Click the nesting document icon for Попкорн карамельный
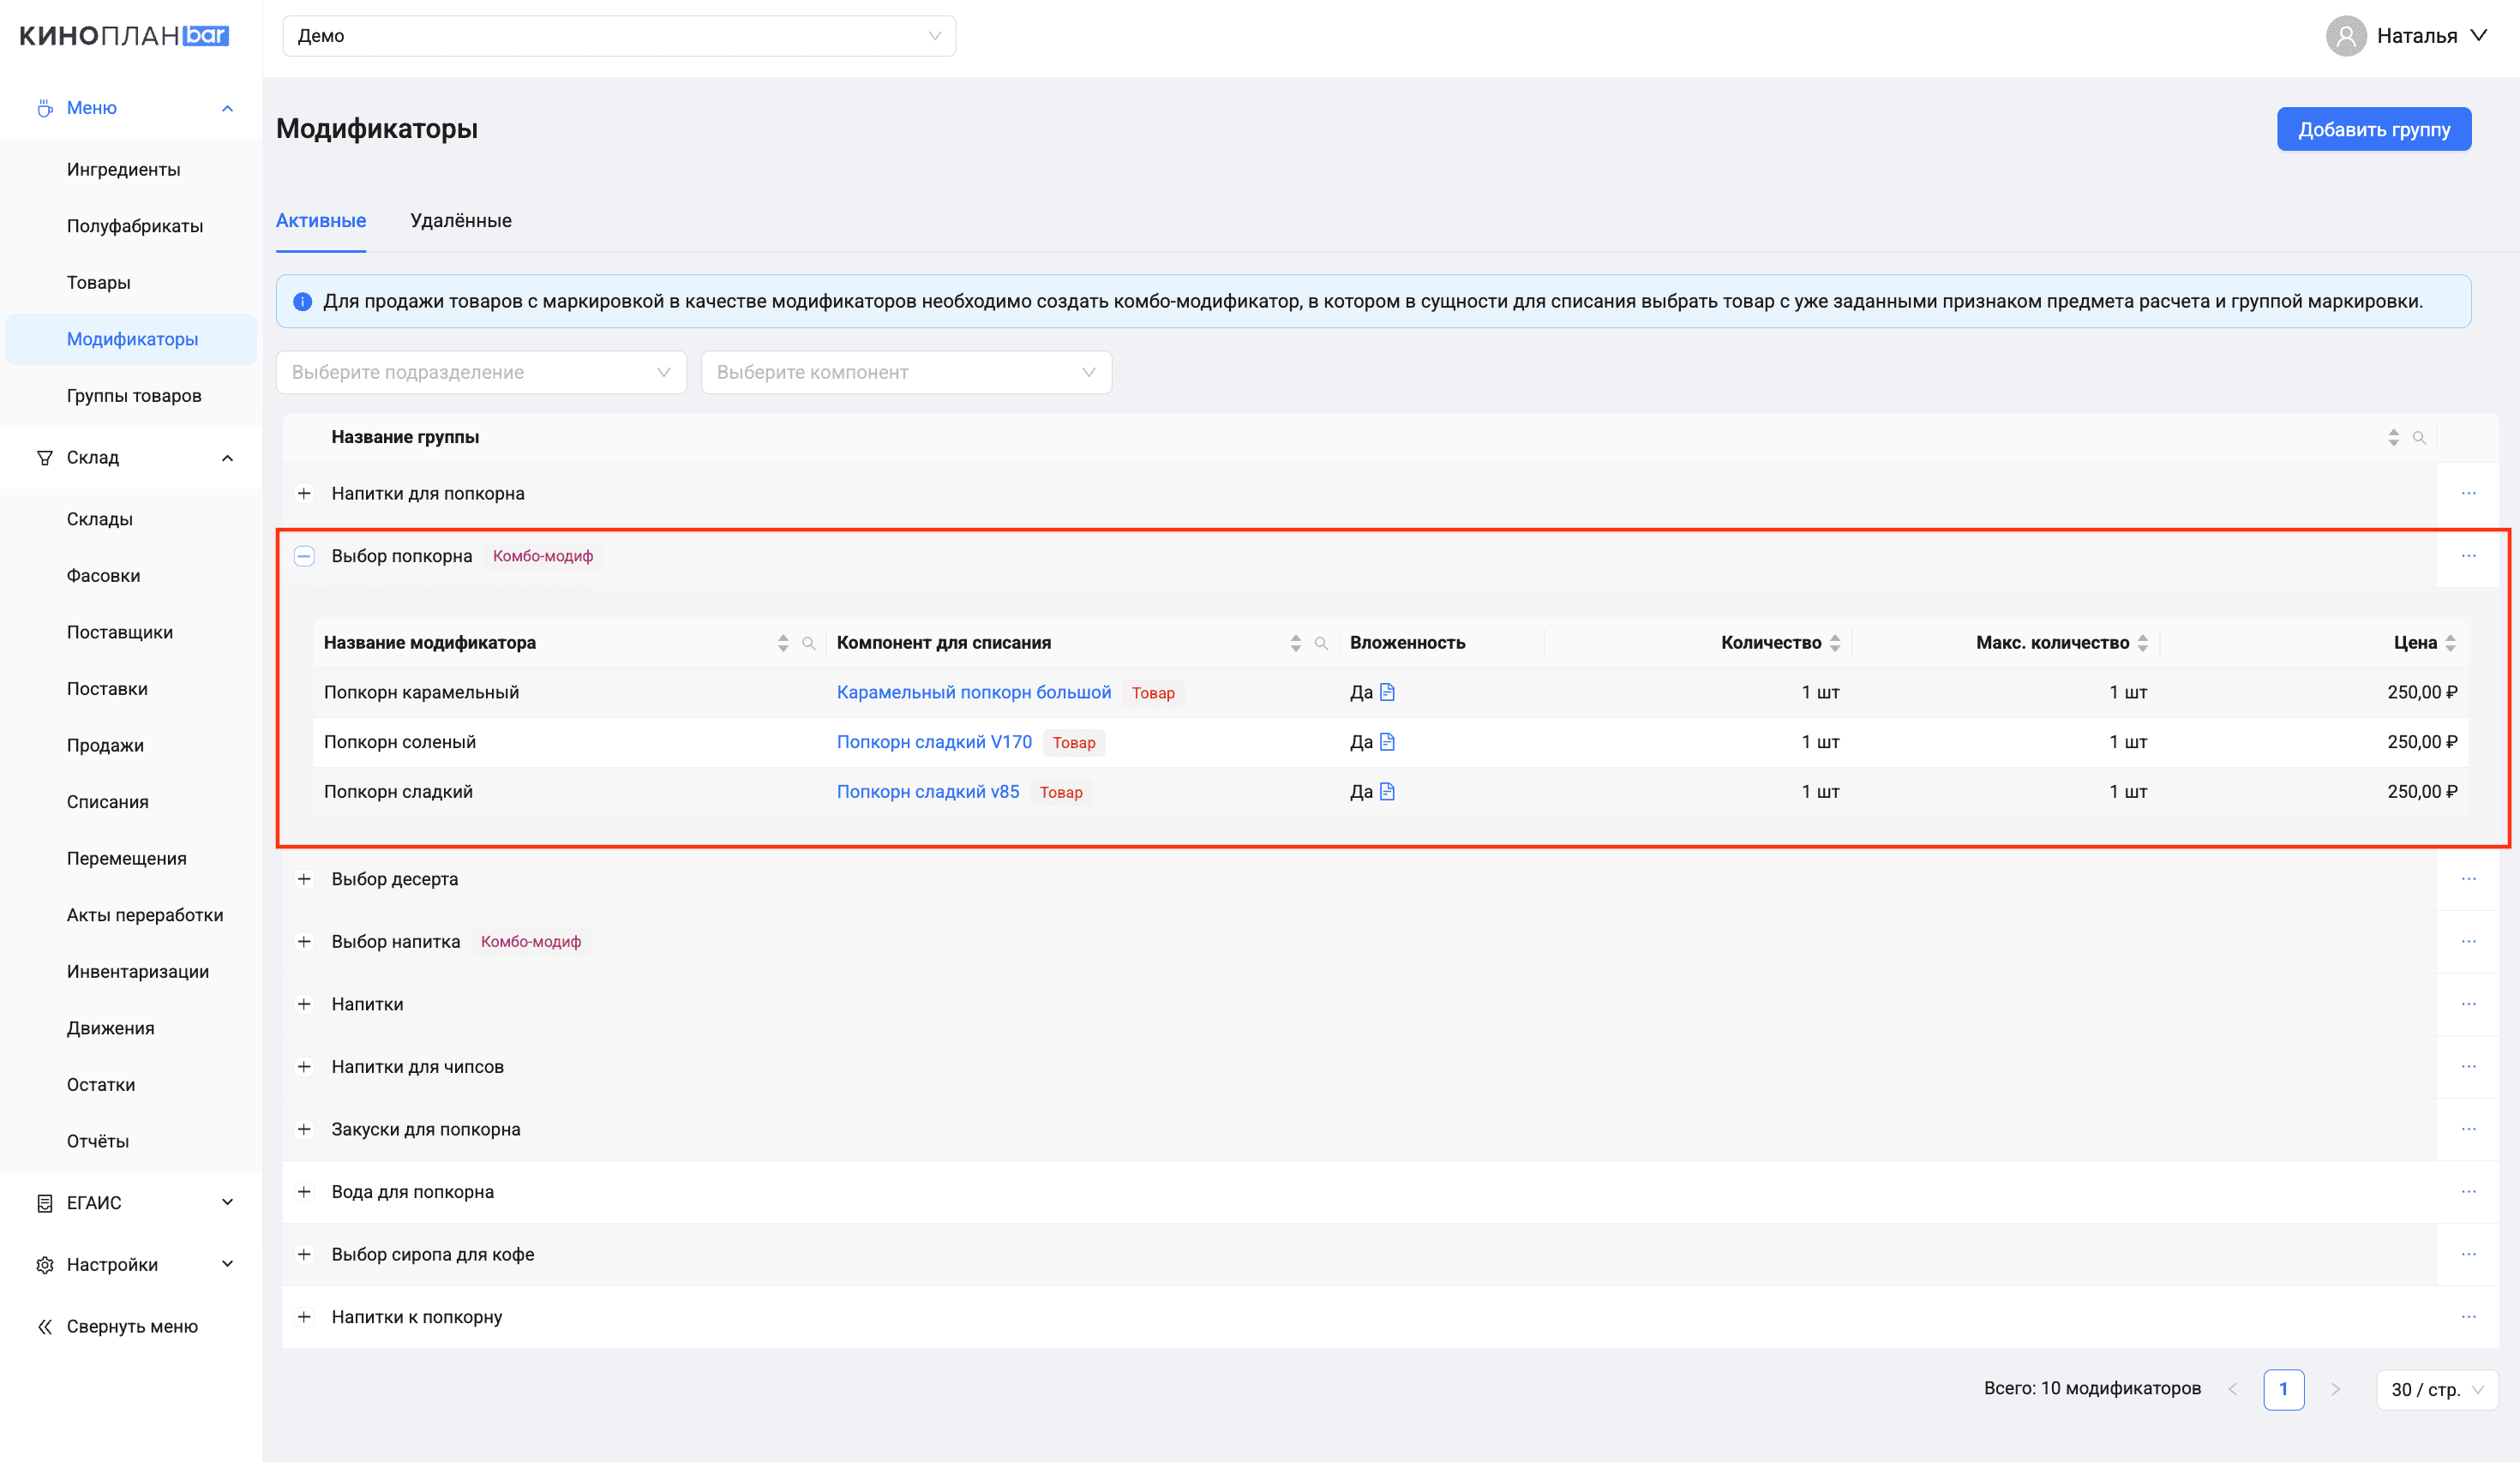Image resolution: width=2520 pixels, height=1462 pixels. pyautogui.click(x=1387, y=692)
